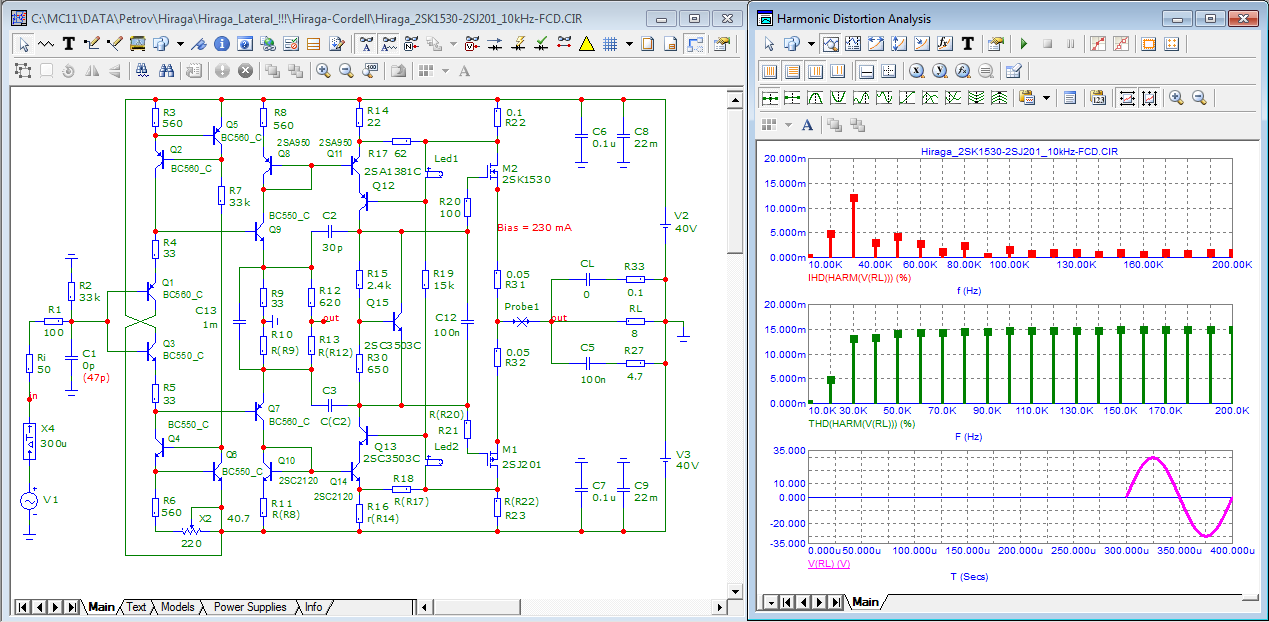This screenshot has height=622, width=1269.
Task: Open the clipboard dropdown in analysis toolbar
Action: pos(1046,98)
